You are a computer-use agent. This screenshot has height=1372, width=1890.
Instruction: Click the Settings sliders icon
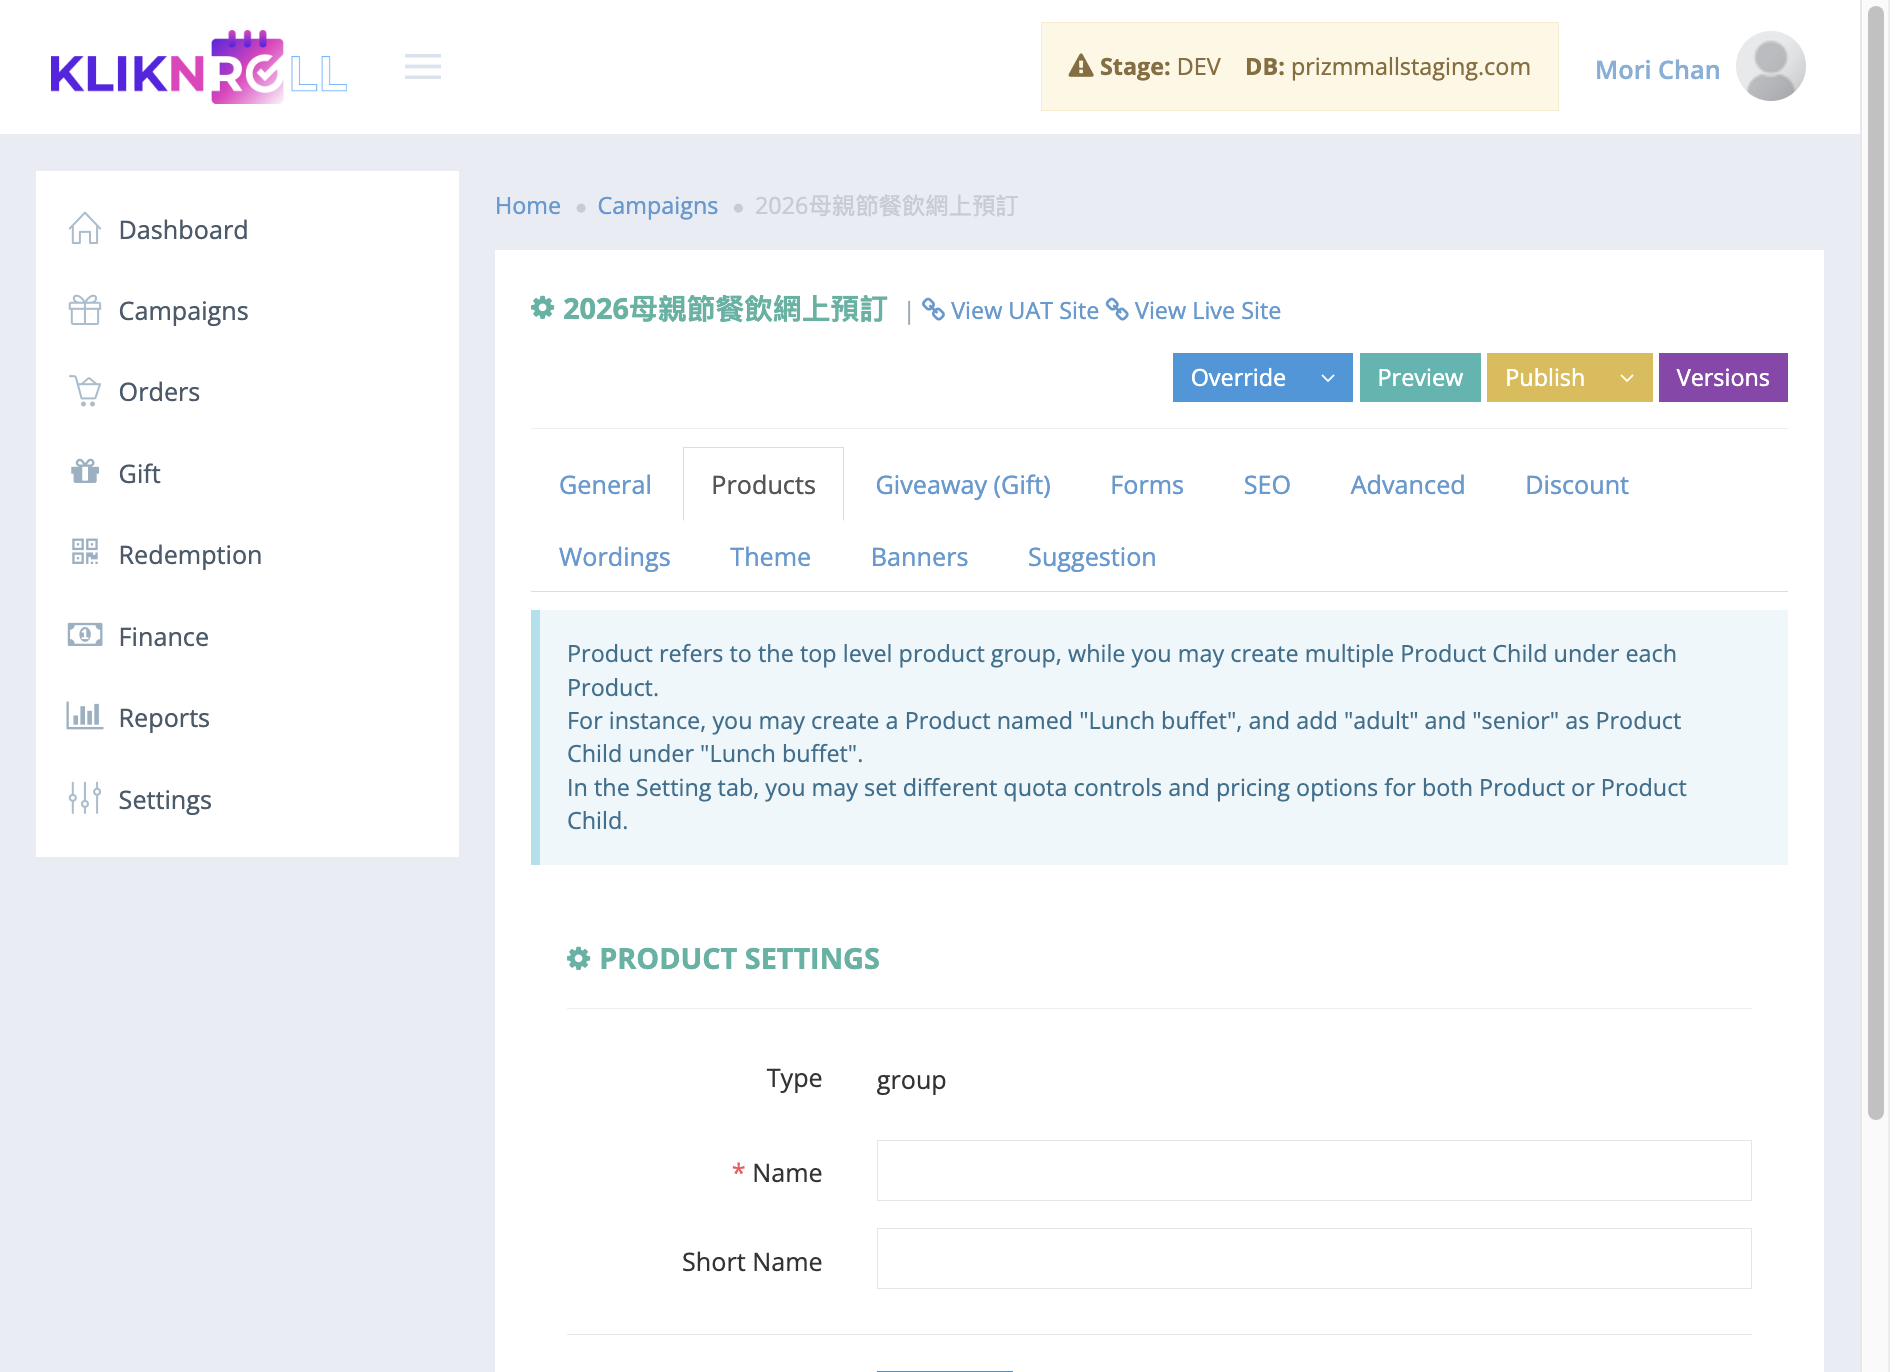click(x=85, y=798)
